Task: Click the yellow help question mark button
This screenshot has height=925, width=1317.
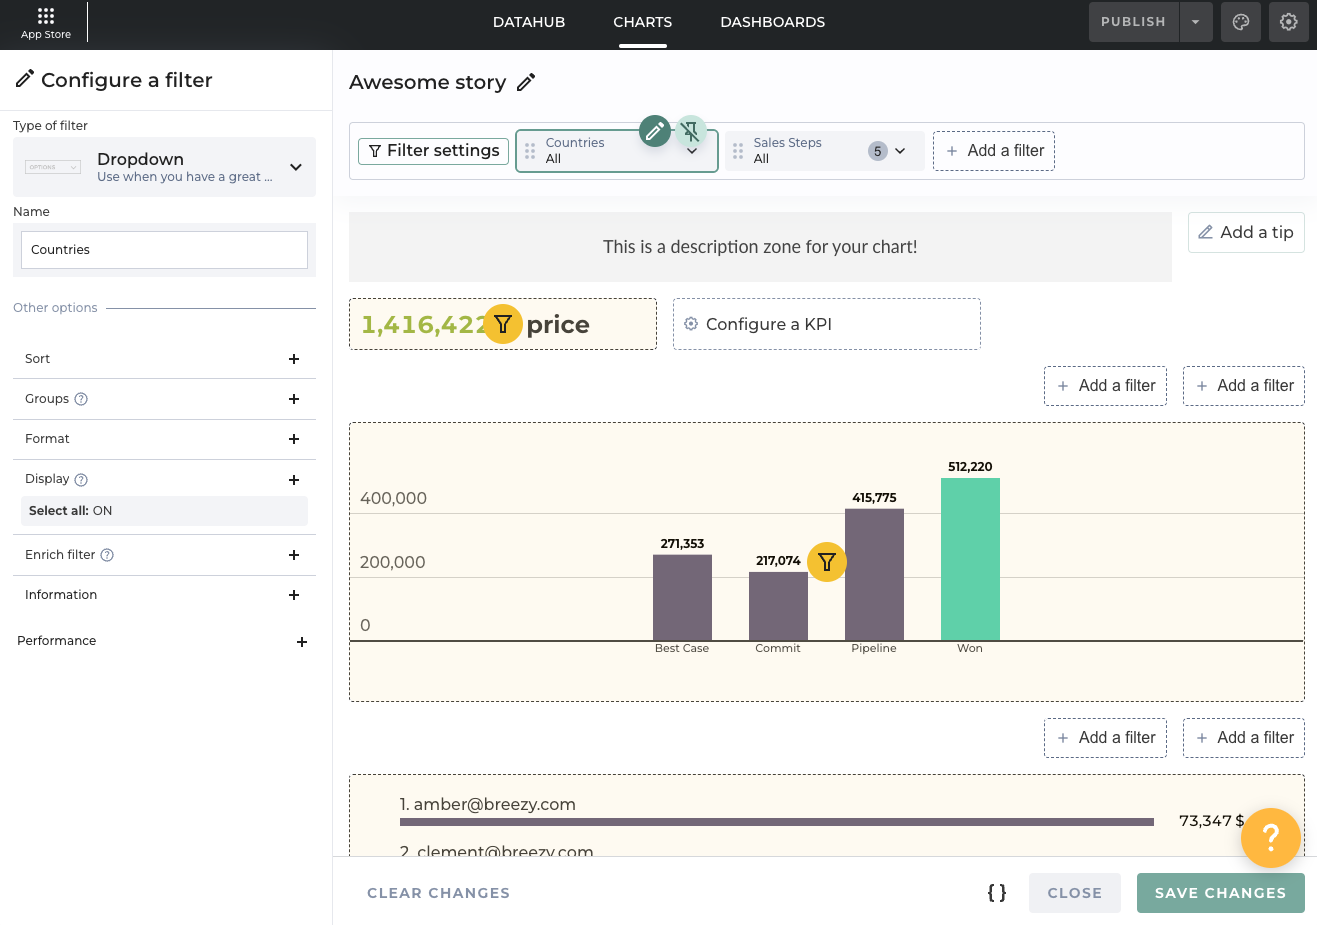Action: click(1270, 837)
